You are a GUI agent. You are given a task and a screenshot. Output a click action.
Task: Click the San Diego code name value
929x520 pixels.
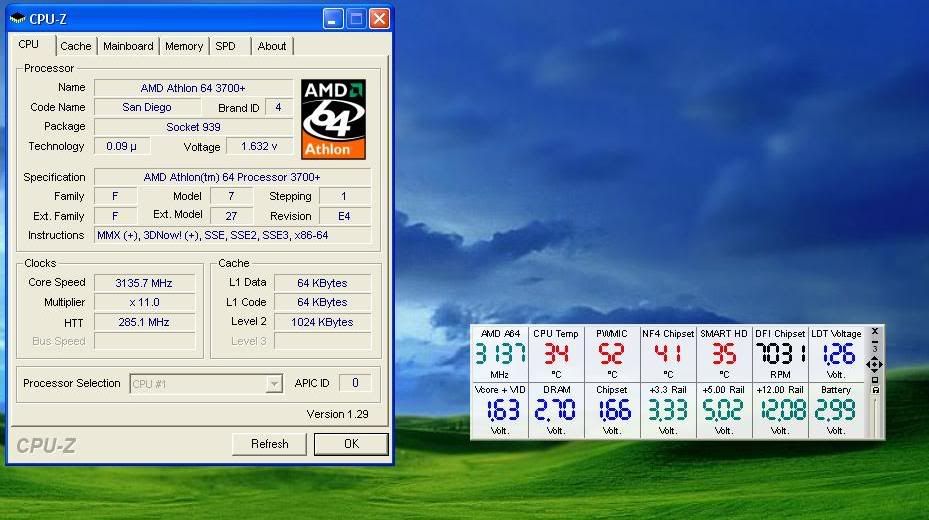(x=147, y=107)
